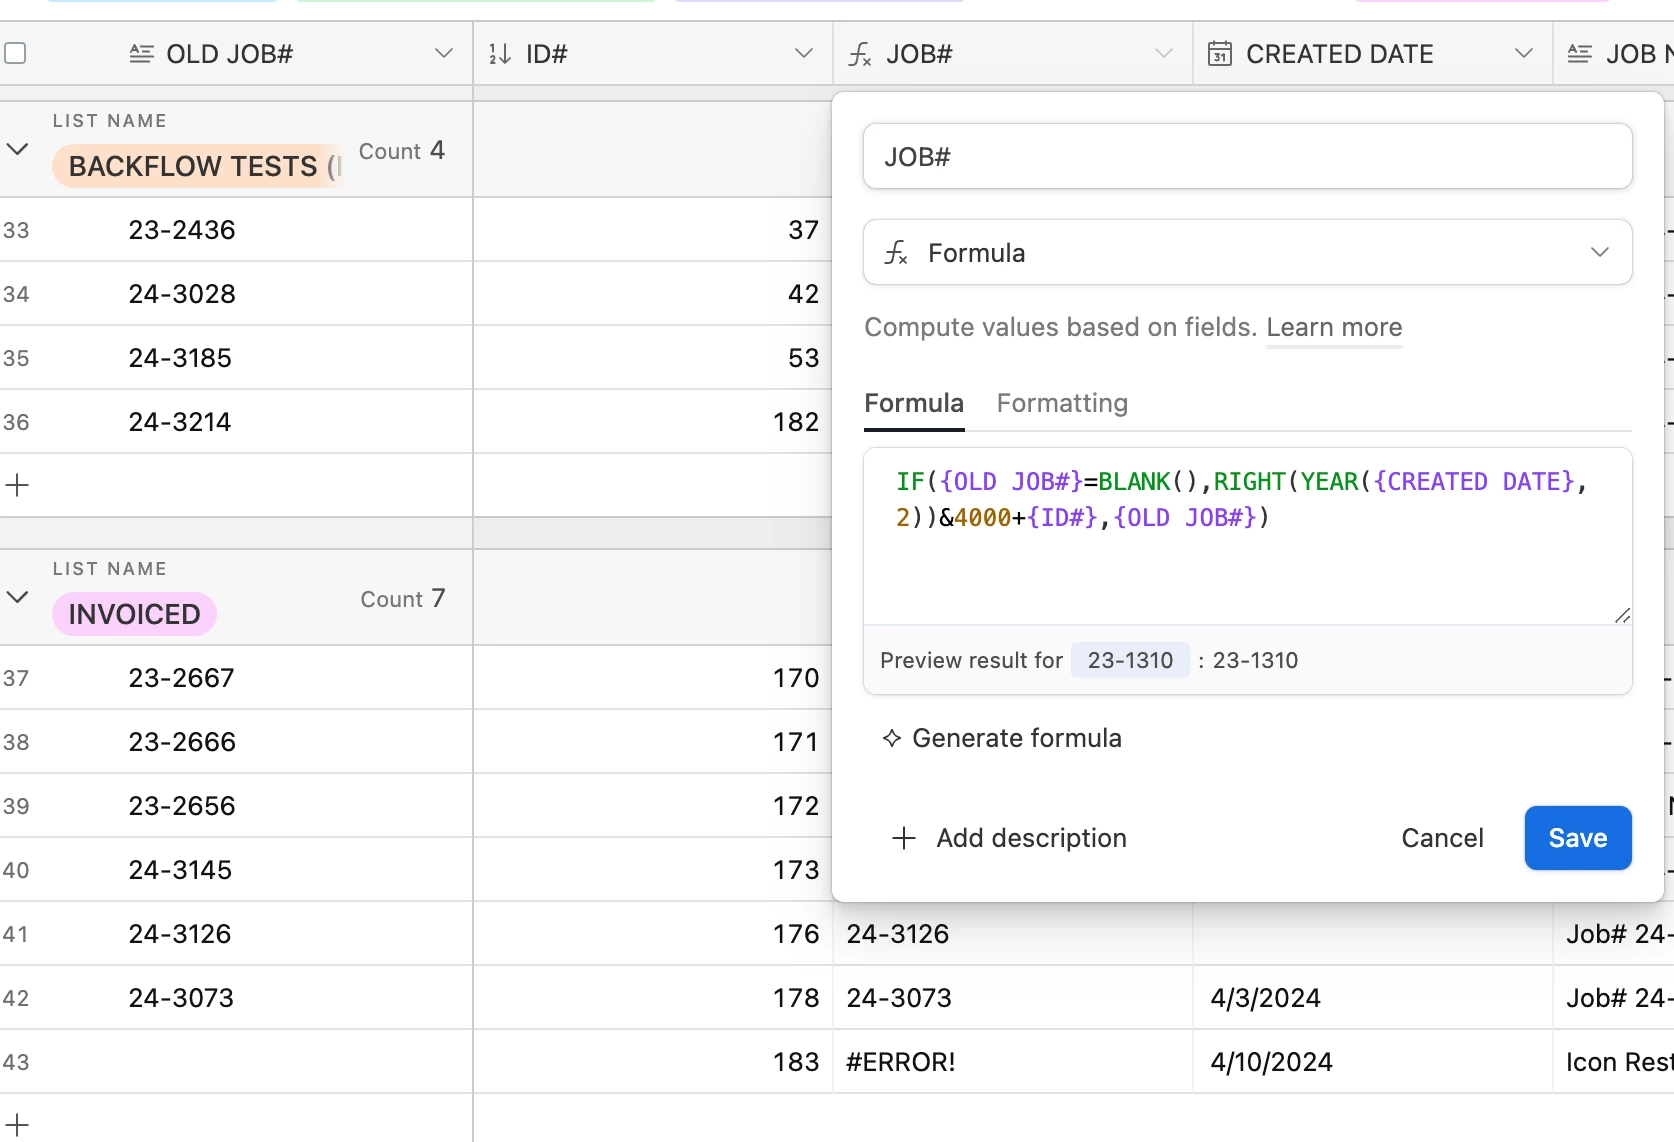
Task: Click the fx icon in field type selector
Action: point(896,253)
